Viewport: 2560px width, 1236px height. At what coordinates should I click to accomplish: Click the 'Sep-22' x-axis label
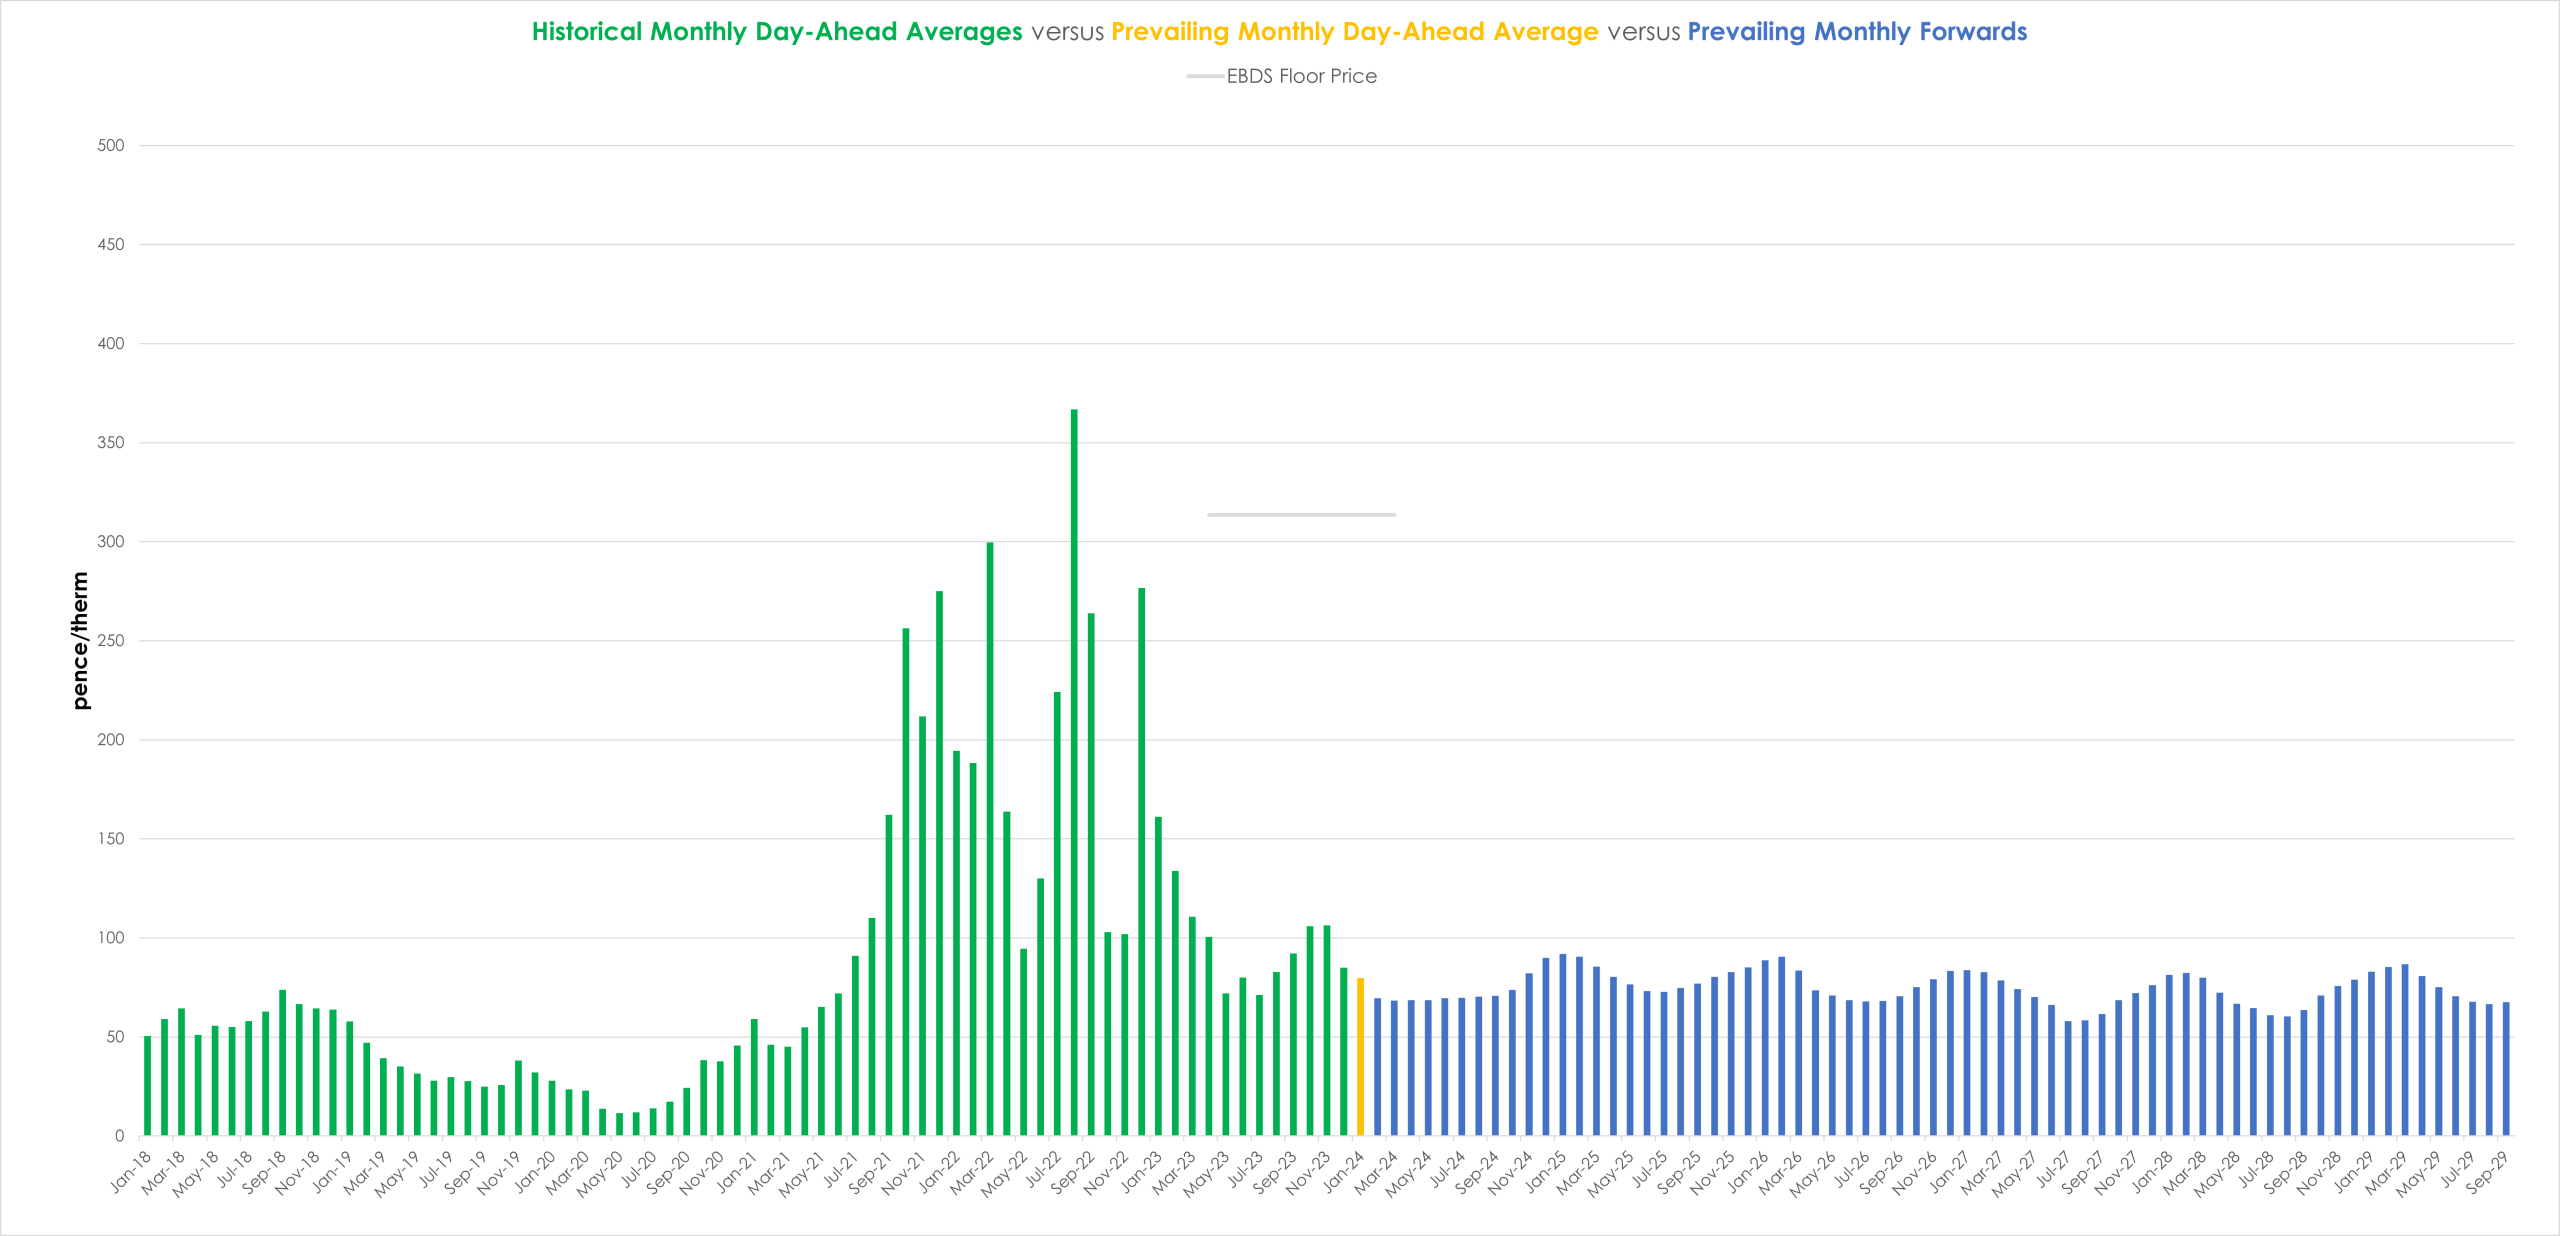[x=1073, y=1172]
